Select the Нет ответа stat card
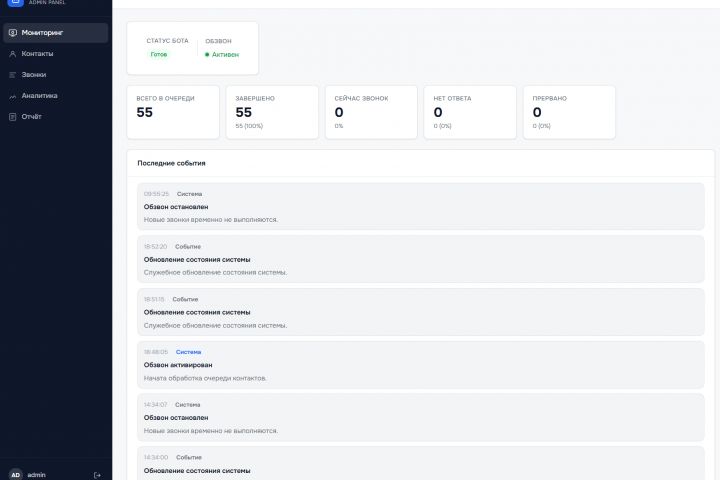The image size is (720, 480). (467, 112)
